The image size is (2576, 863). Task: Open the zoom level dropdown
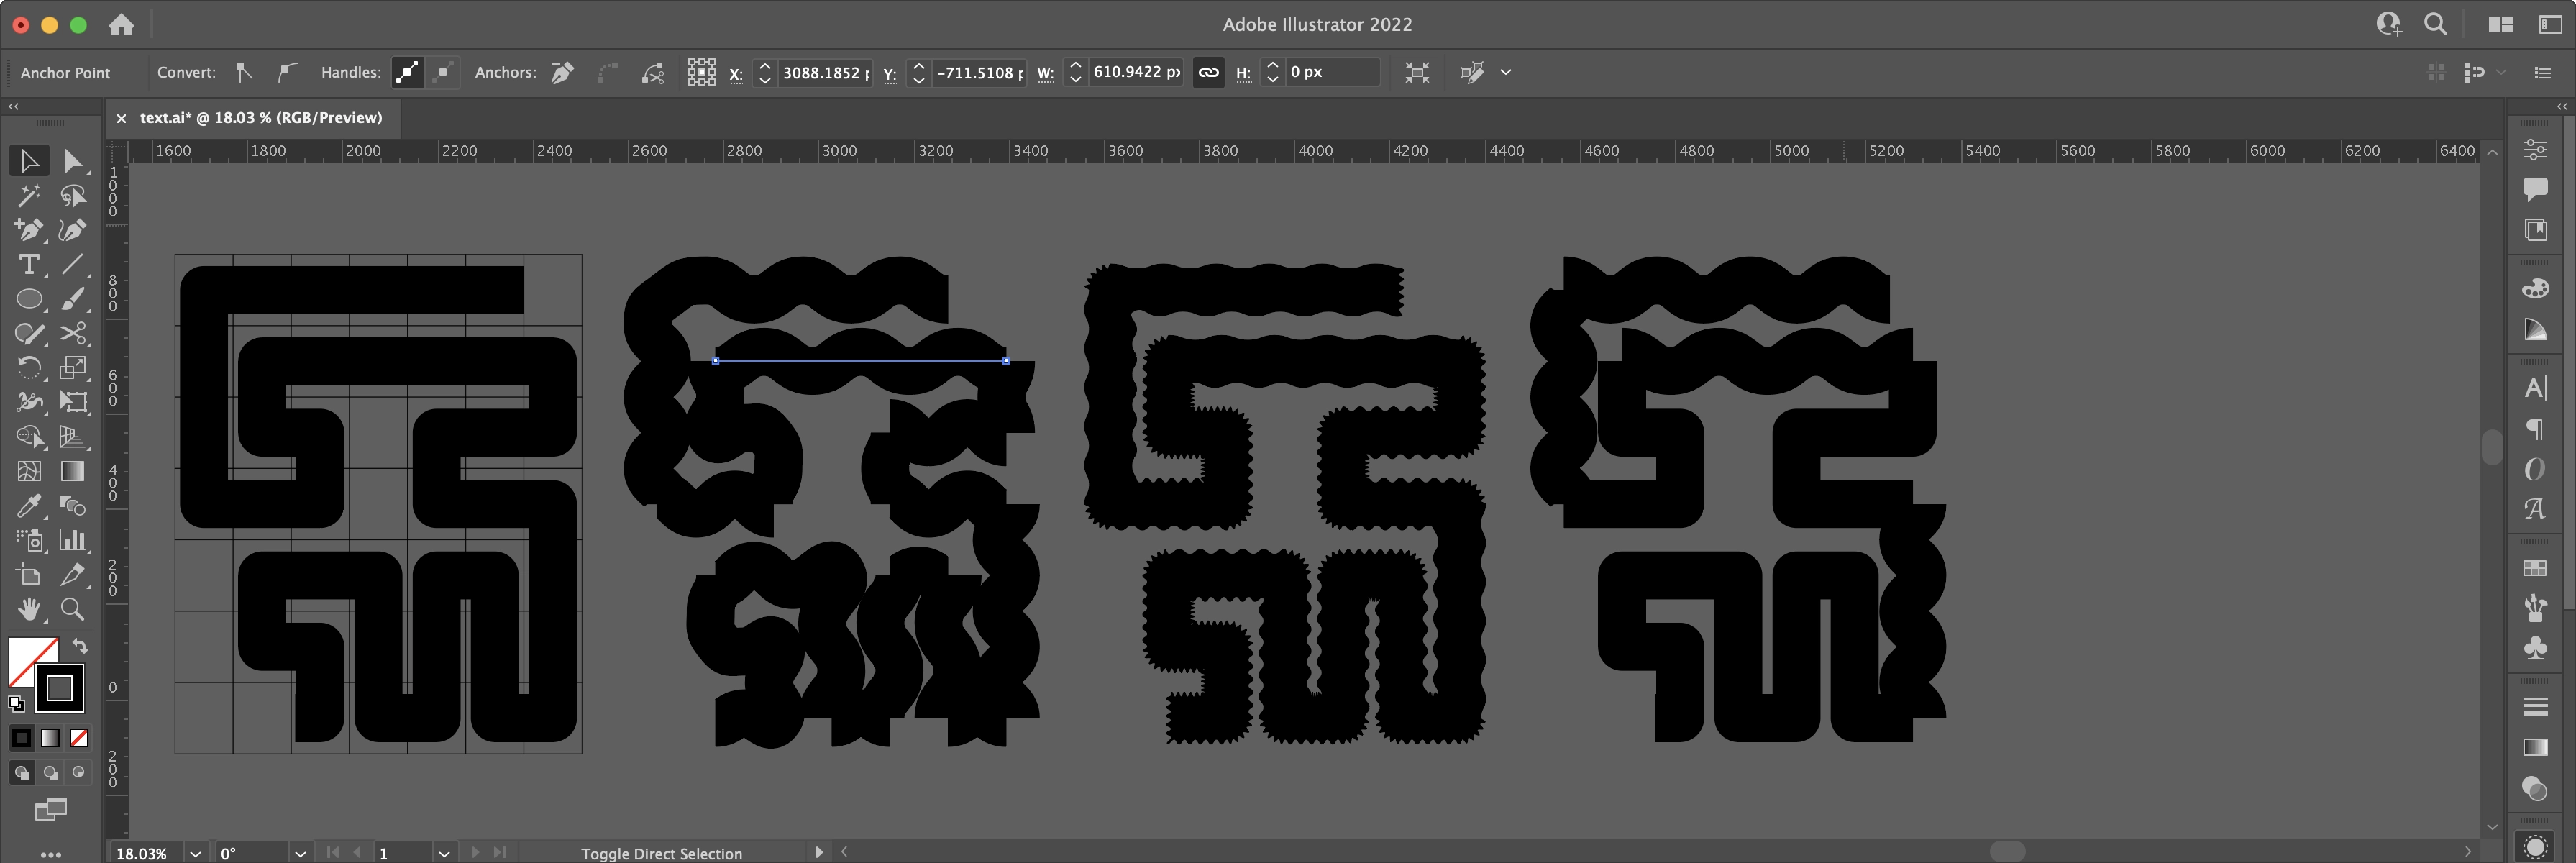coord(196,853)
